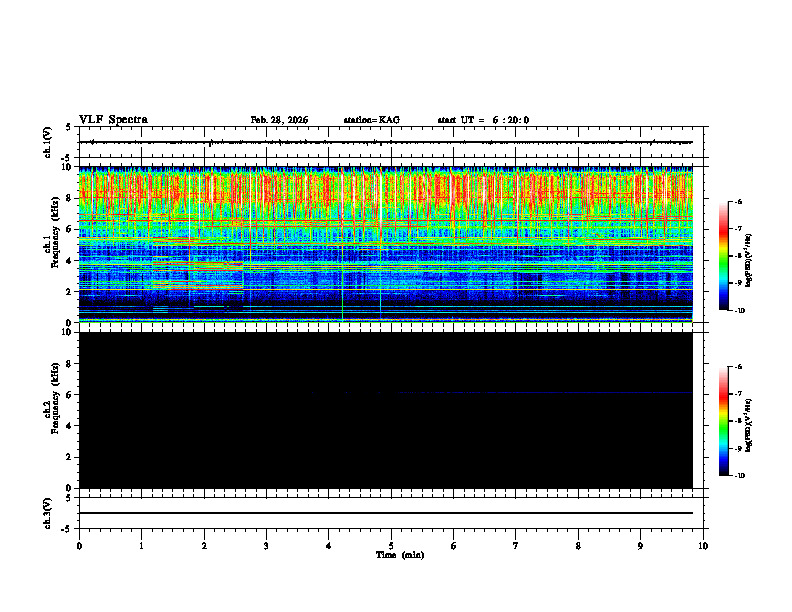Select the "start UT = 6:20:0" text
This screenshot has width=792, height=612.
(x=483, y=120)
